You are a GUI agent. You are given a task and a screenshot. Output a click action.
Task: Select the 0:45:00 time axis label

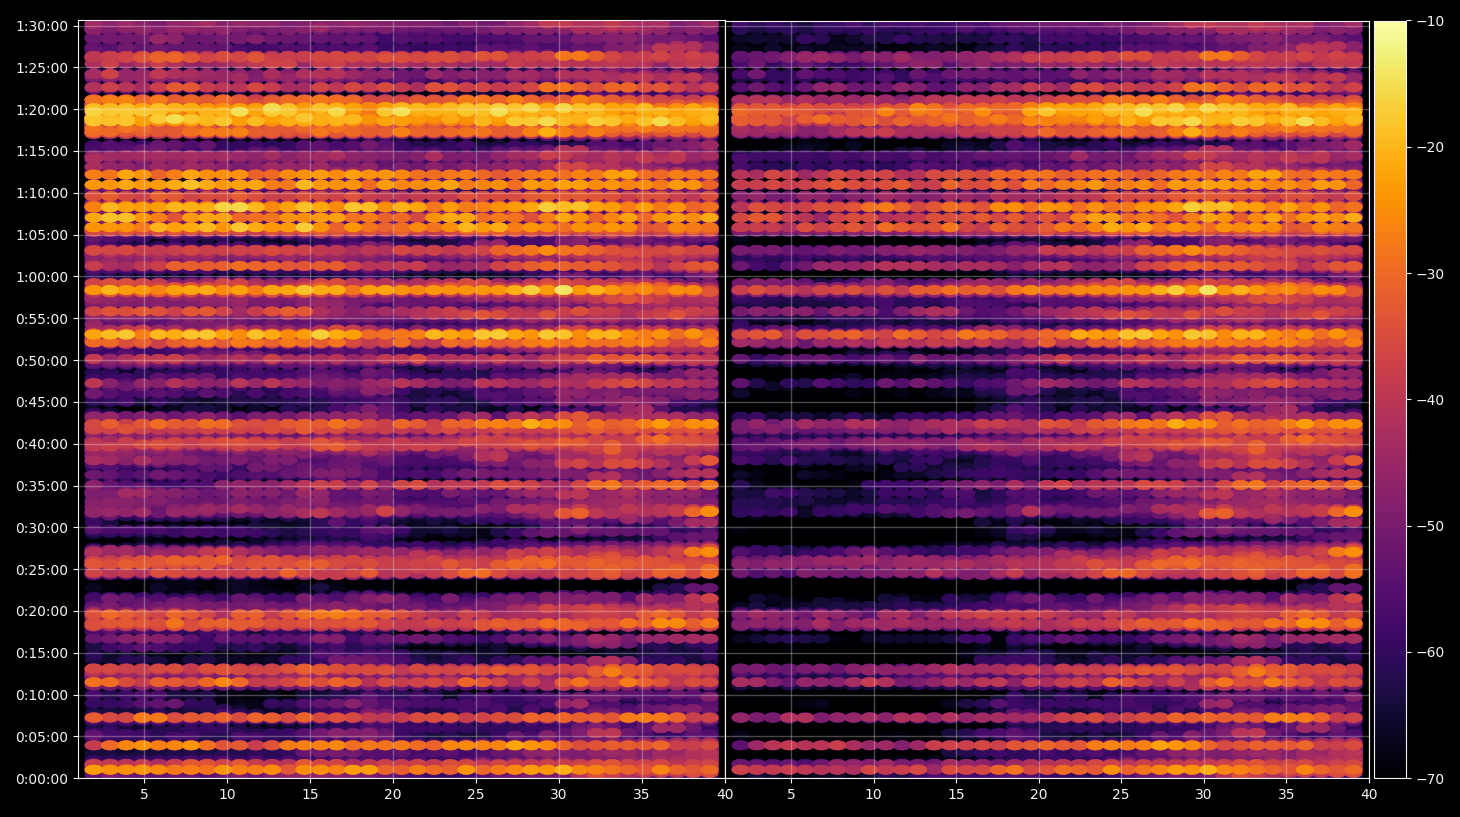[x=42, y=403]
